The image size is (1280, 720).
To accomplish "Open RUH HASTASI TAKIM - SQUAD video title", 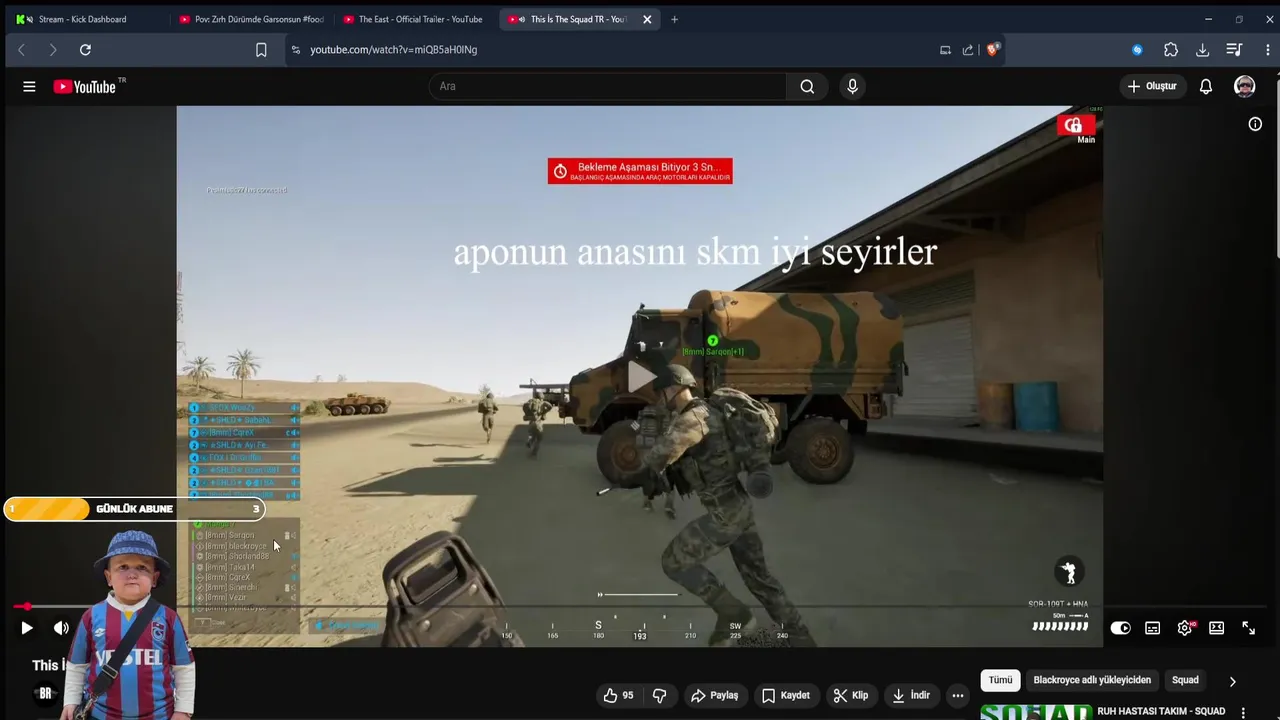I will tap(1161, 712).
